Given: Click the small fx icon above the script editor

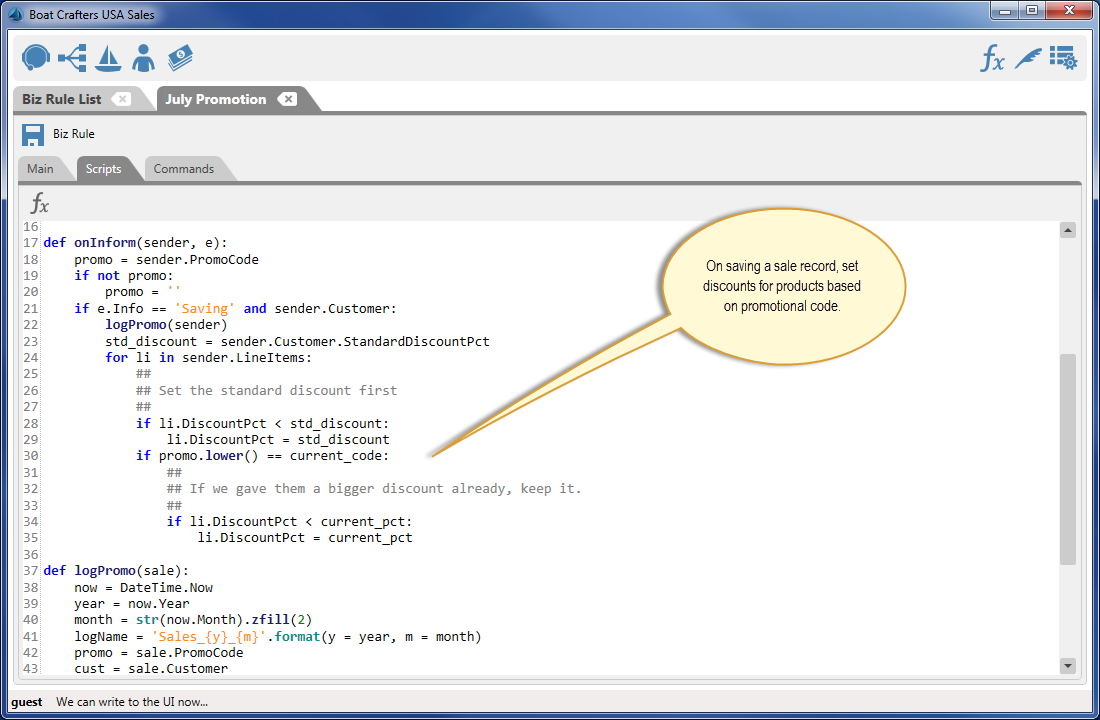Looking at the screenshot, I should point(39,204).
